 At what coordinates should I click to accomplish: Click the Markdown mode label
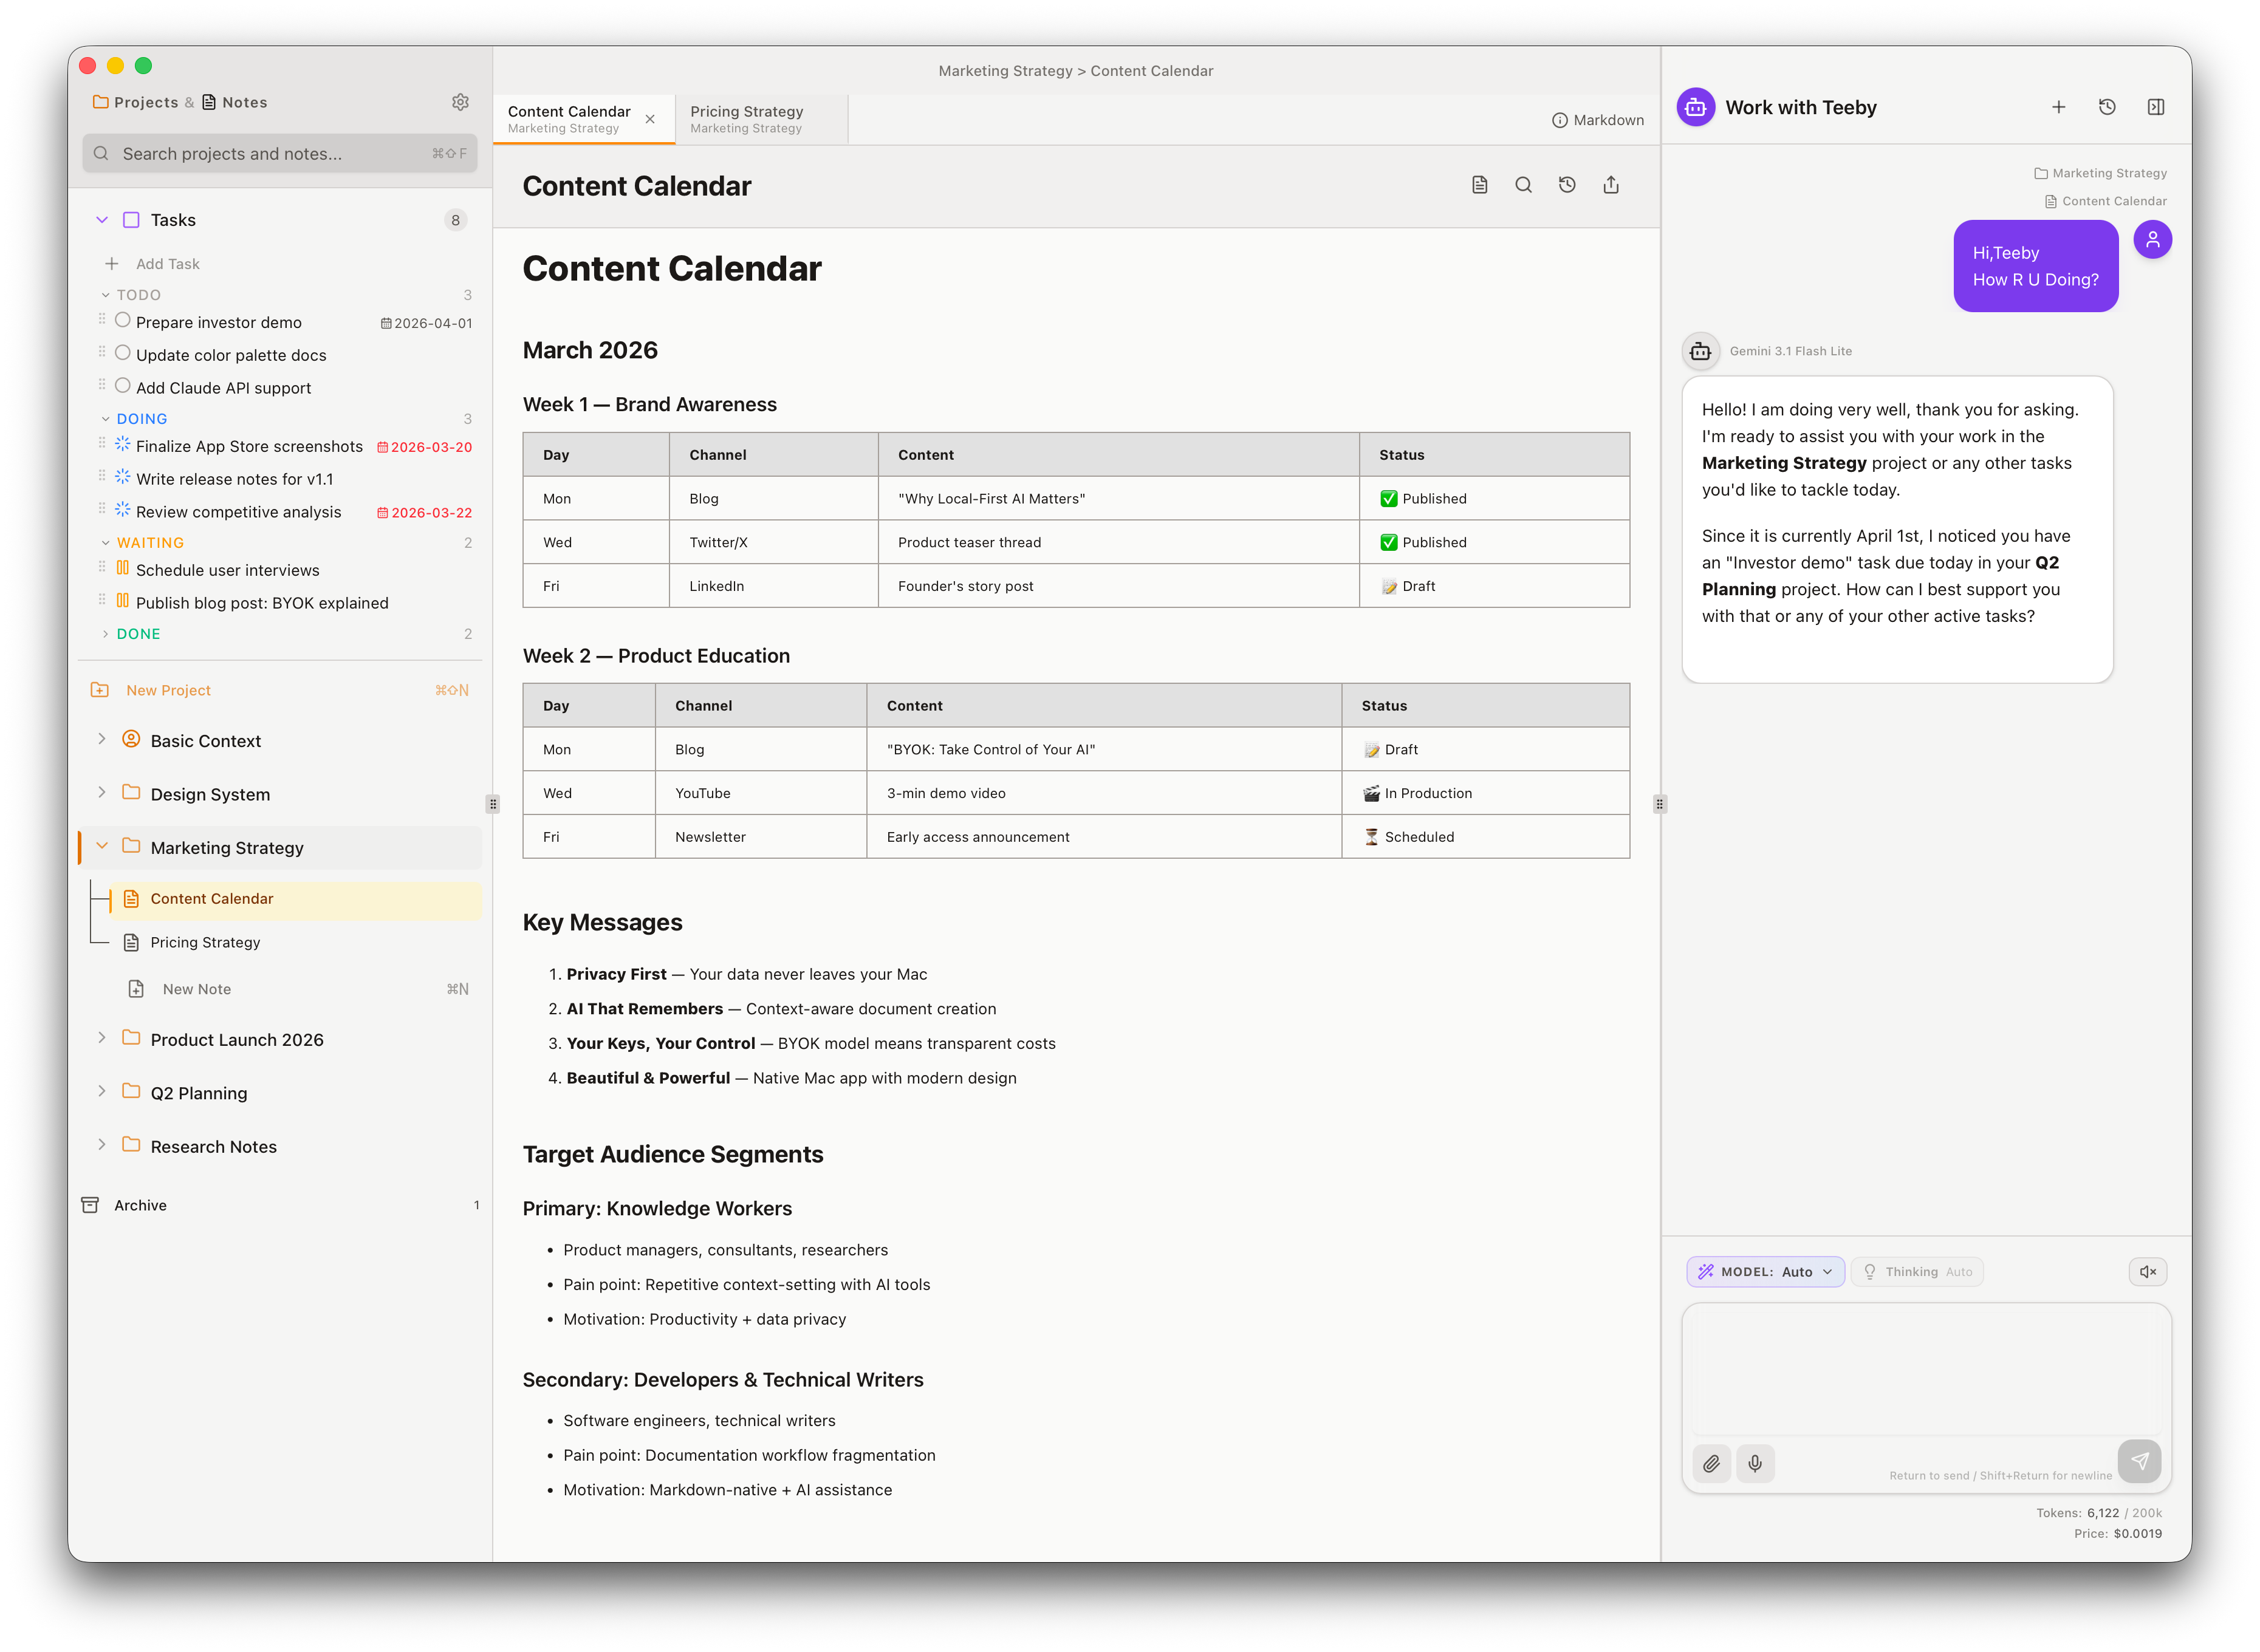(1608, 120)
